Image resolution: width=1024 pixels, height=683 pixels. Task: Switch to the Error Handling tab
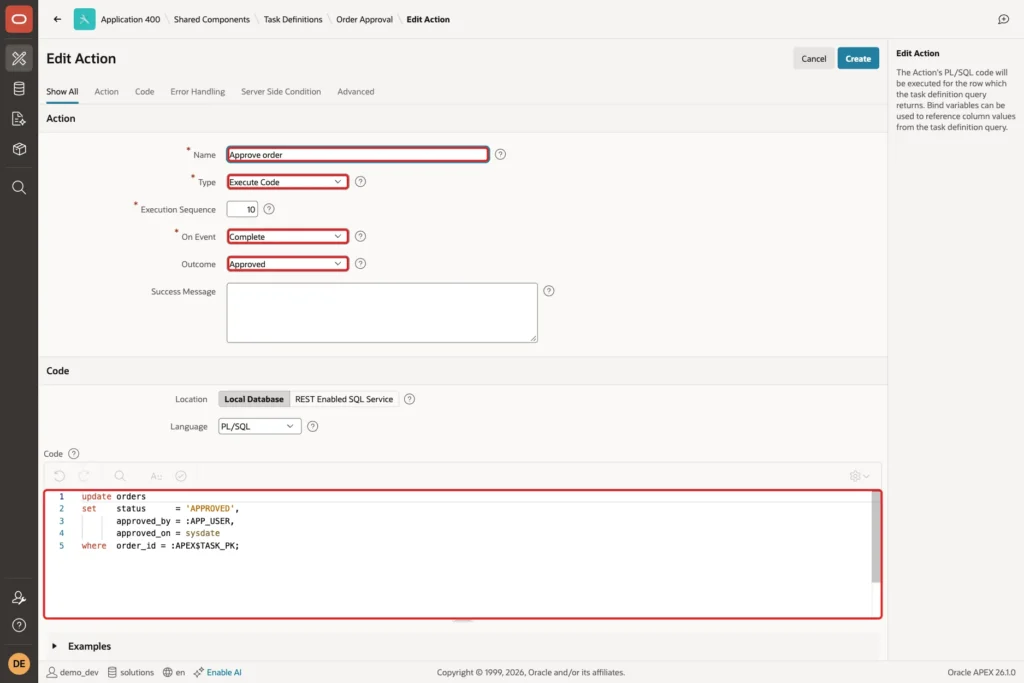click(198, 91)
